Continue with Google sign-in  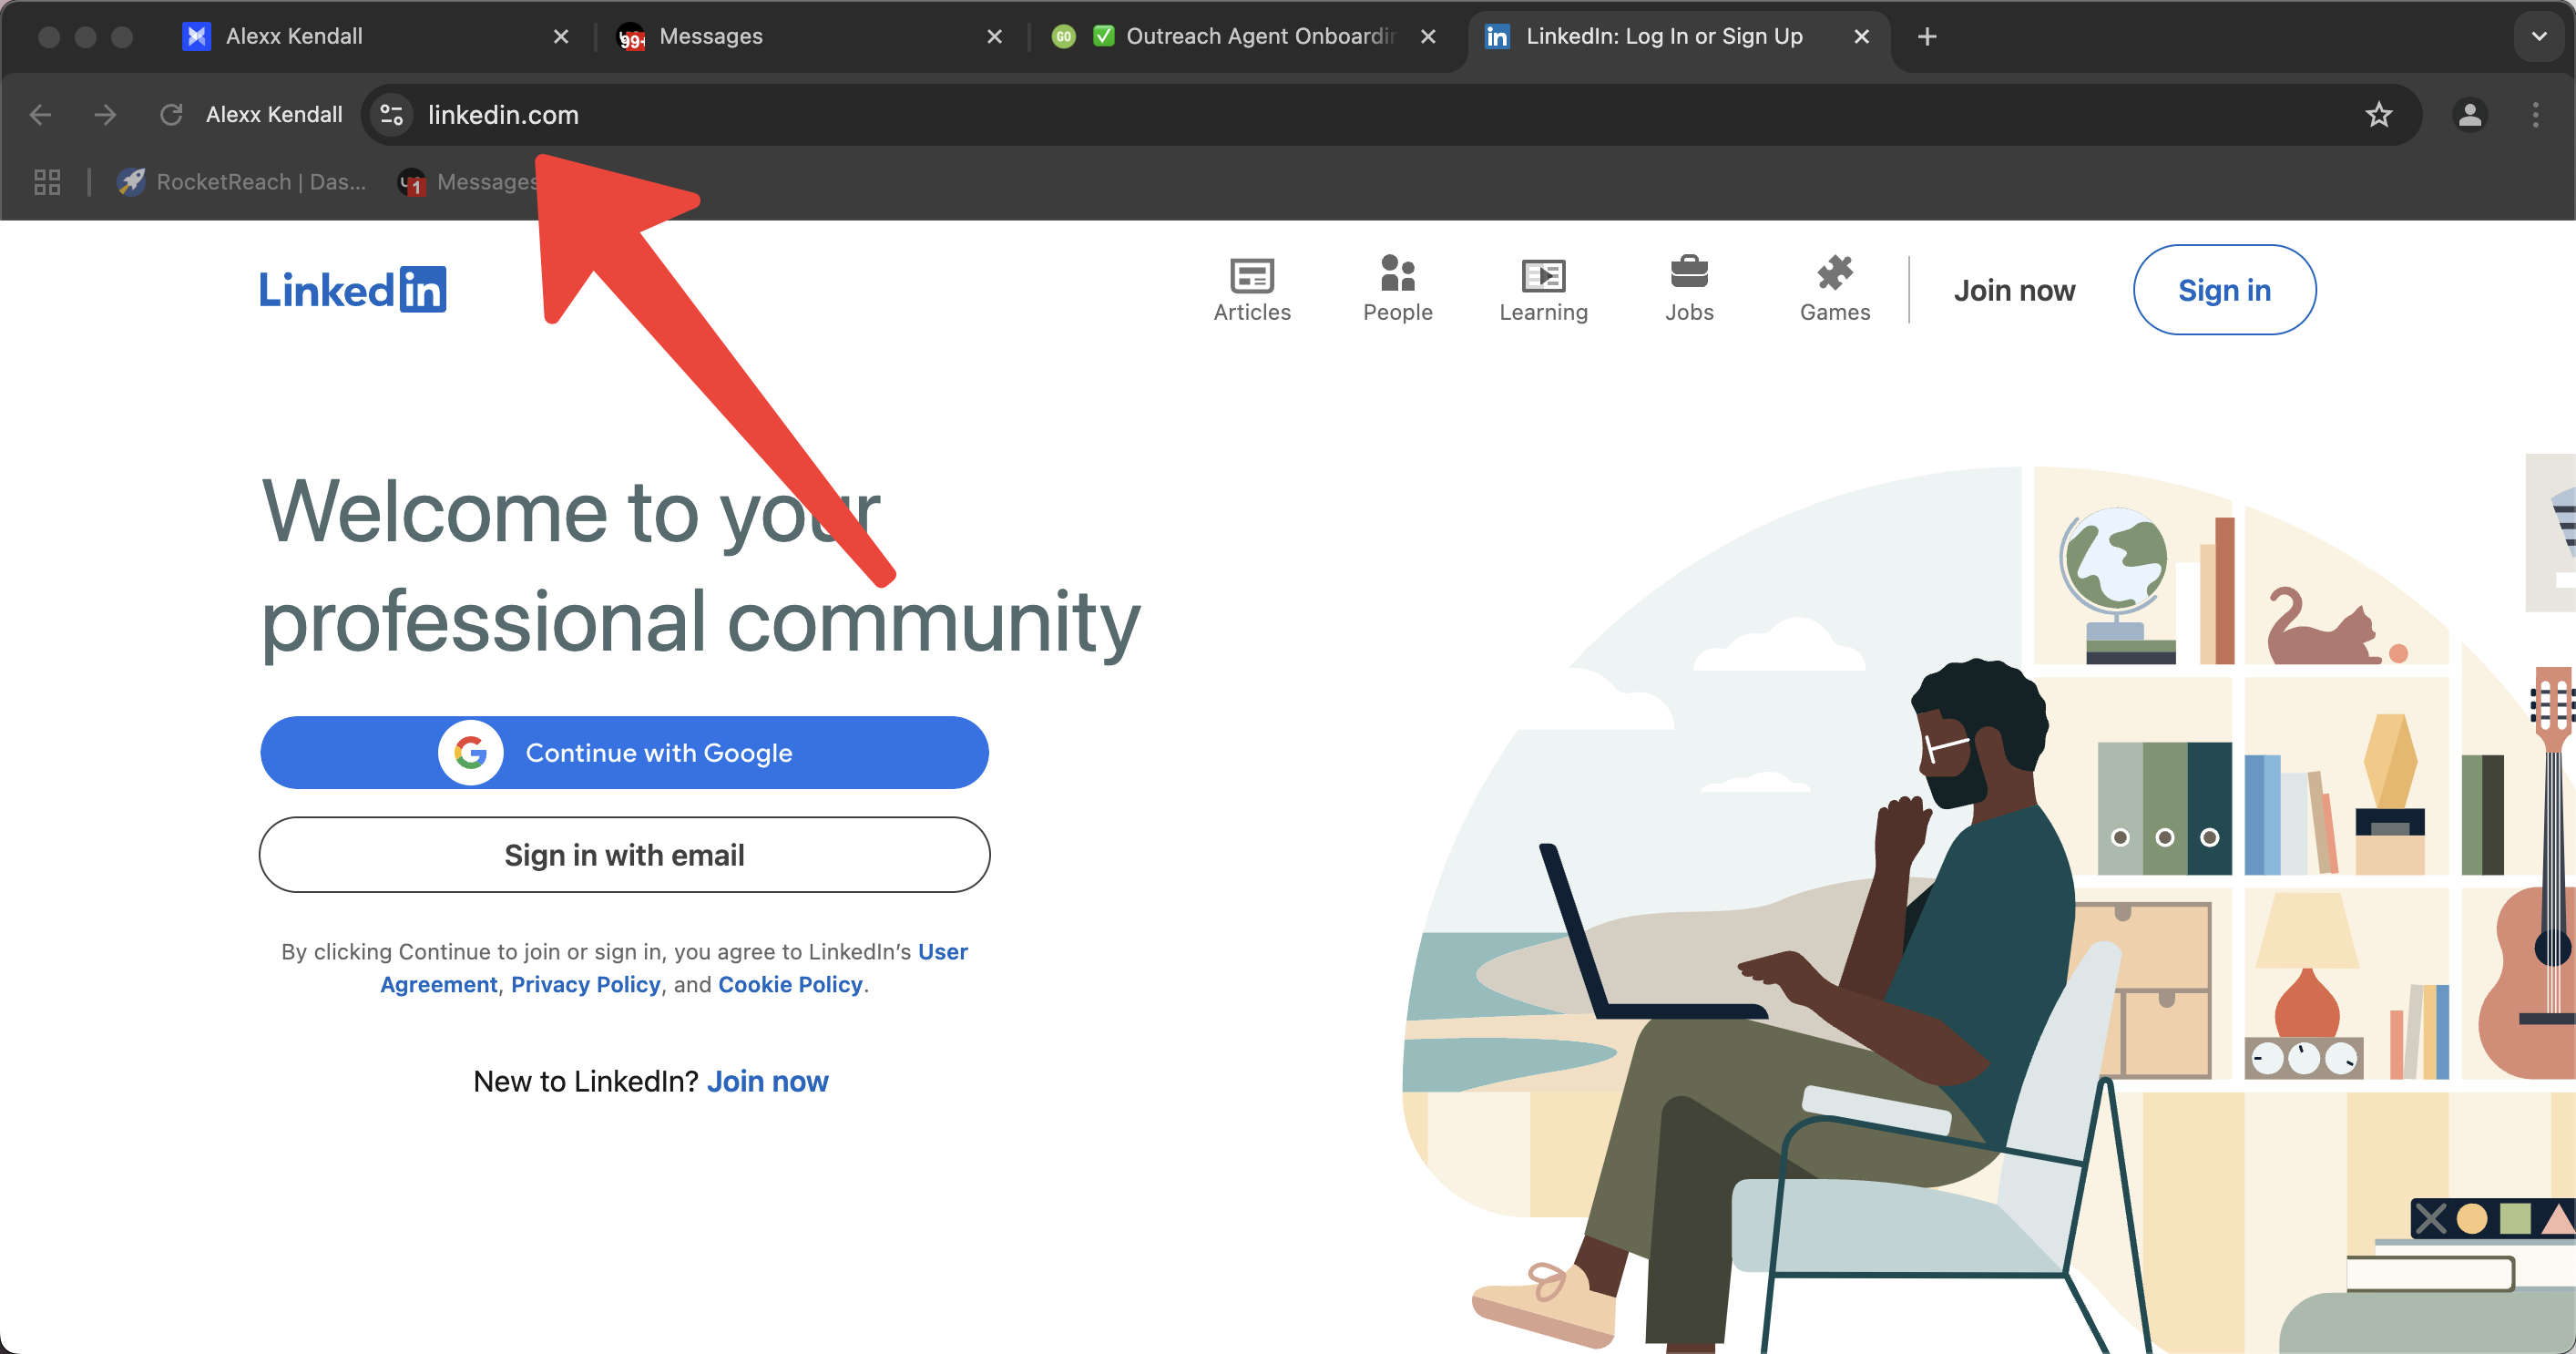(x=624, y=753)
